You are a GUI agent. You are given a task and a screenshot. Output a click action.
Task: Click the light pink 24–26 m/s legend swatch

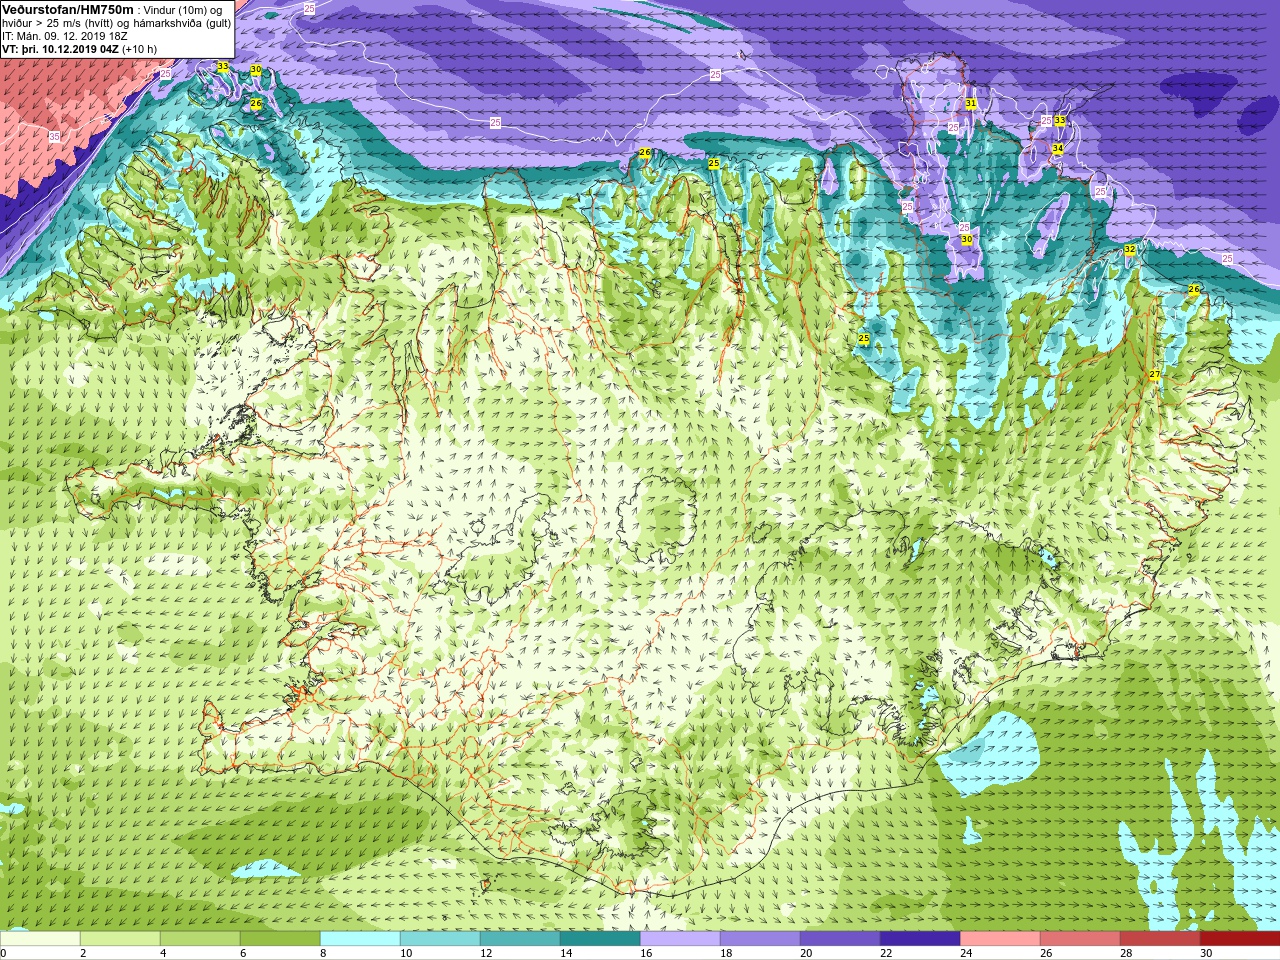pyautogui.click(x=1000, y=939)
